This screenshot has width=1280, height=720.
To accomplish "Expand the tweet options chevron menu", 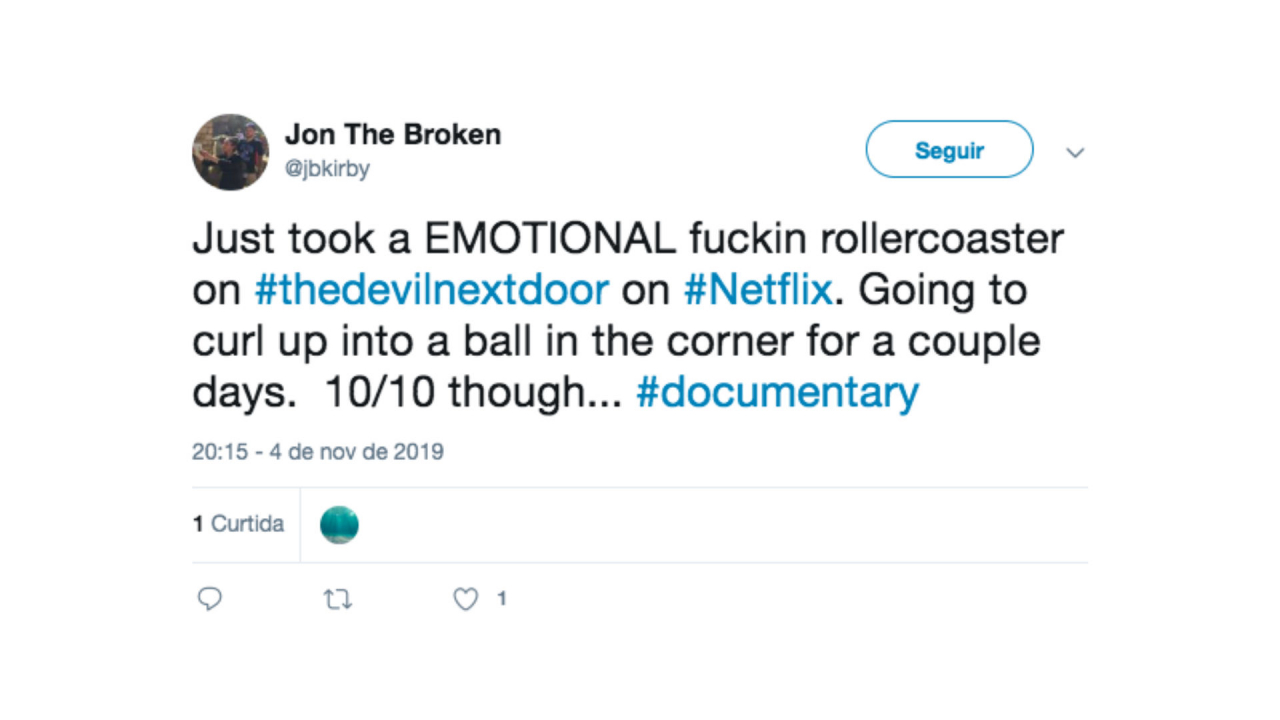I will [1075, 153].
